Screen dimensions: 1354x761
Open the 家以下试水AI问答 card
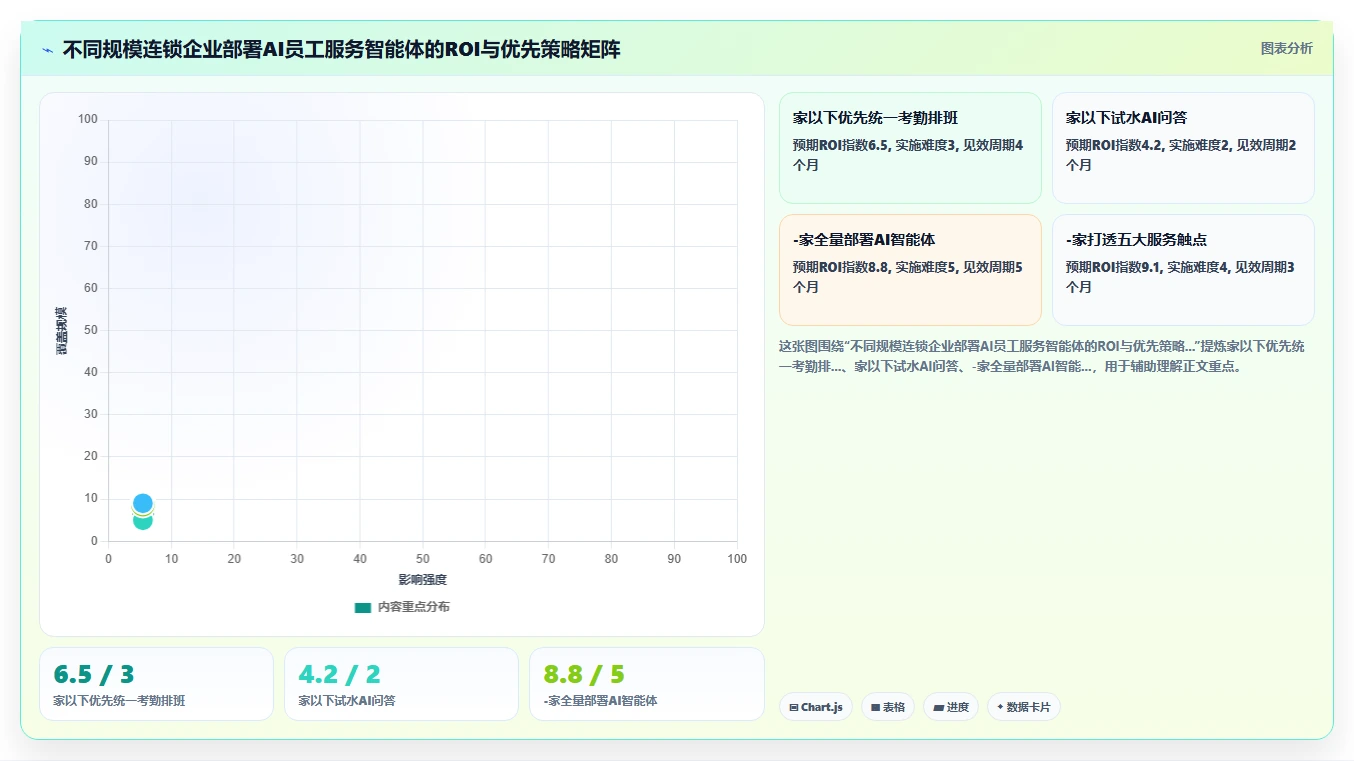coord(1183,148)
